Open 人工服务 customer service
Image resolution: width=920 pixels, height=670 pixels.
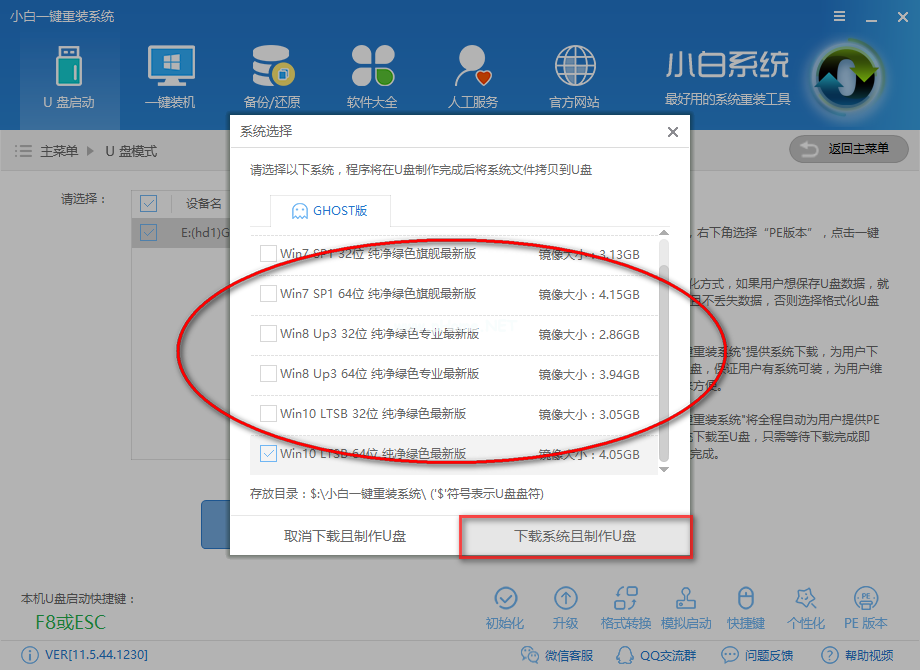[x=472, y=75]
